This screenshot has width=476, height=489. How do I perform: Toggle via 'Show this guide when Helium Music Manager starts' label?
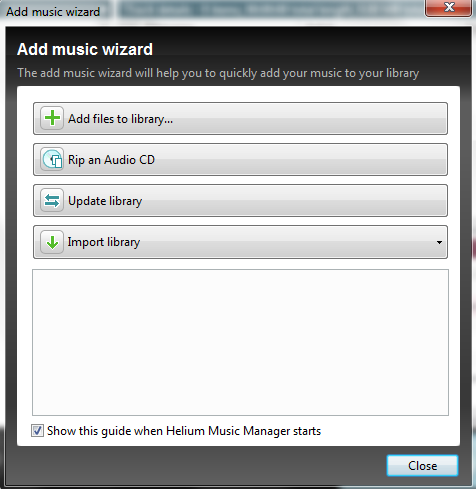[x=184, y=431]
